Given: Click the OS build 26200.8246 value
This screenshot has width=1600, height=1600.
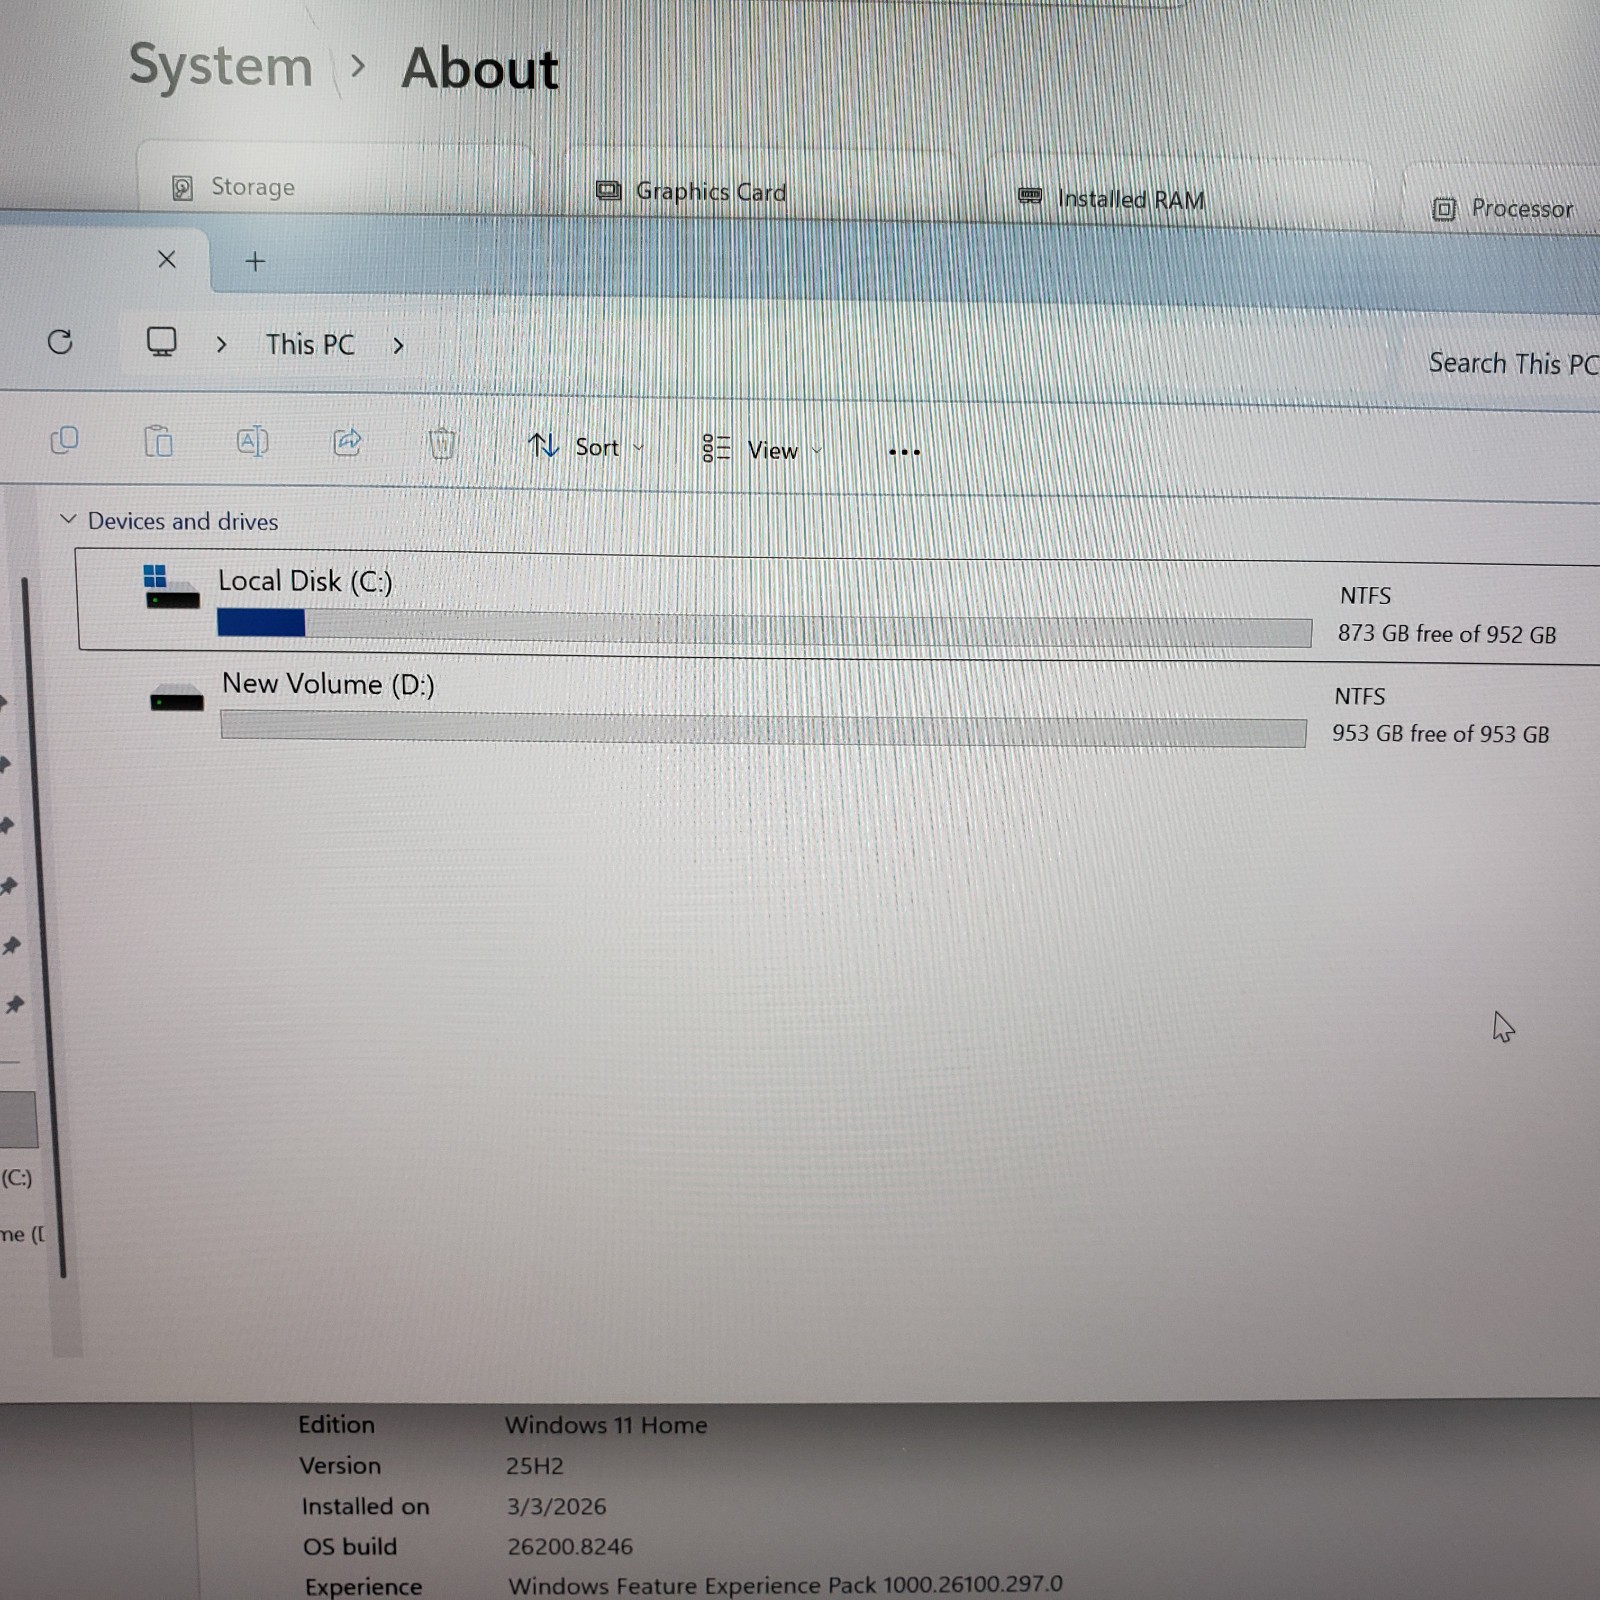Looking at the screenshot, I should click(x=570, y=1547).
